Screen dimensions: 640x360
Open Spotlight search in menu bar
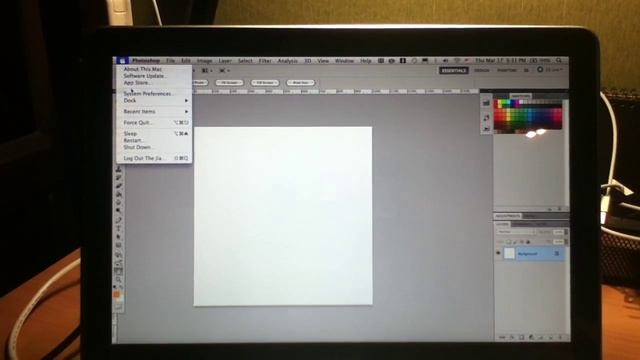point(558,60)
